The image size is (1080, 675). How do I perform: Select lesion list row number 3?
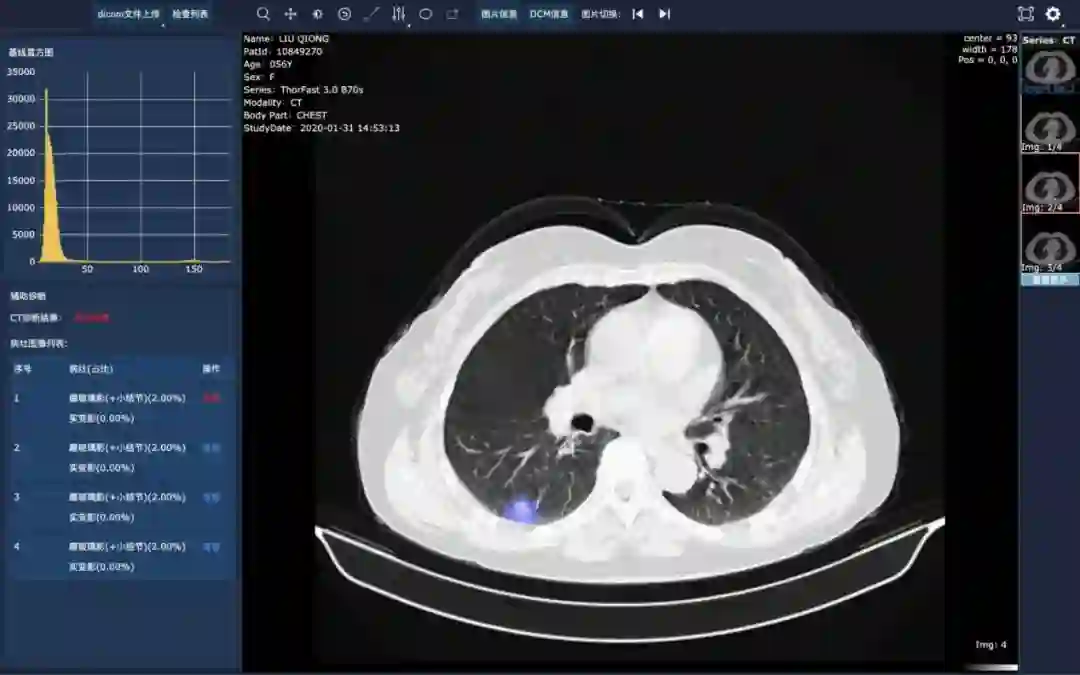click(121, 507)
